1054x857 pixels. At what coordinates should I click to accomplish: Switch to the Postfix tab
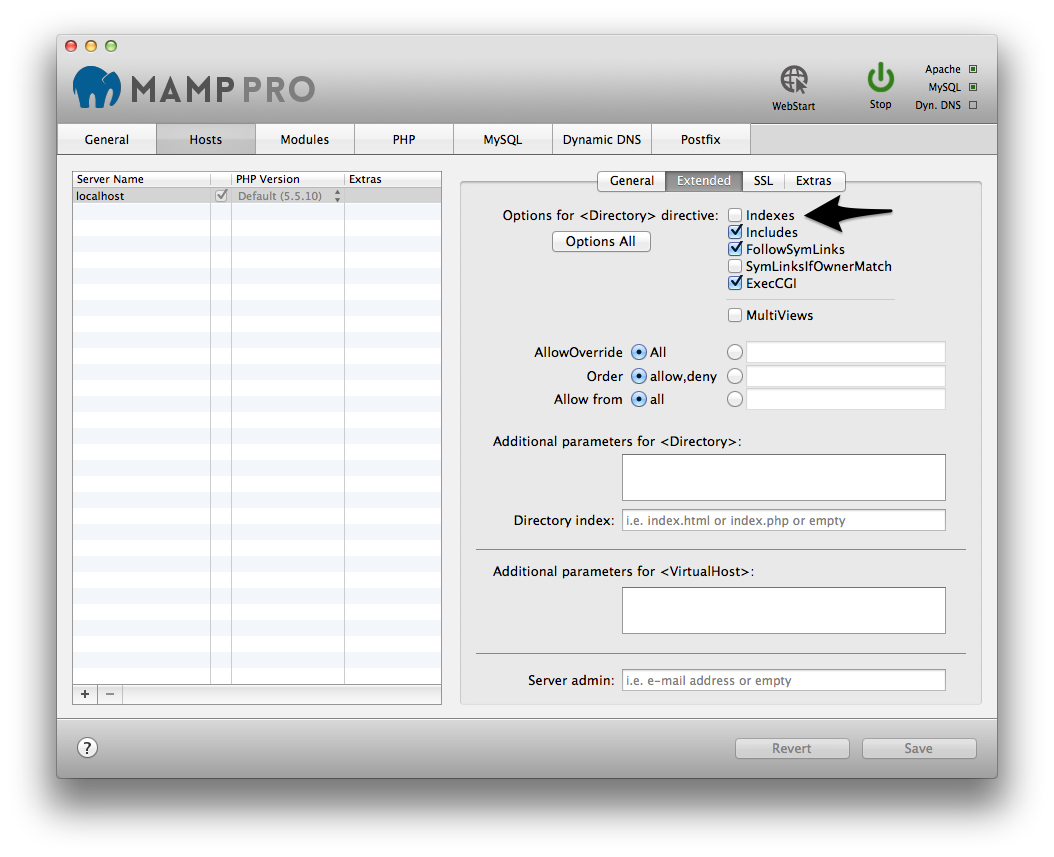click(x=700, y=139)
